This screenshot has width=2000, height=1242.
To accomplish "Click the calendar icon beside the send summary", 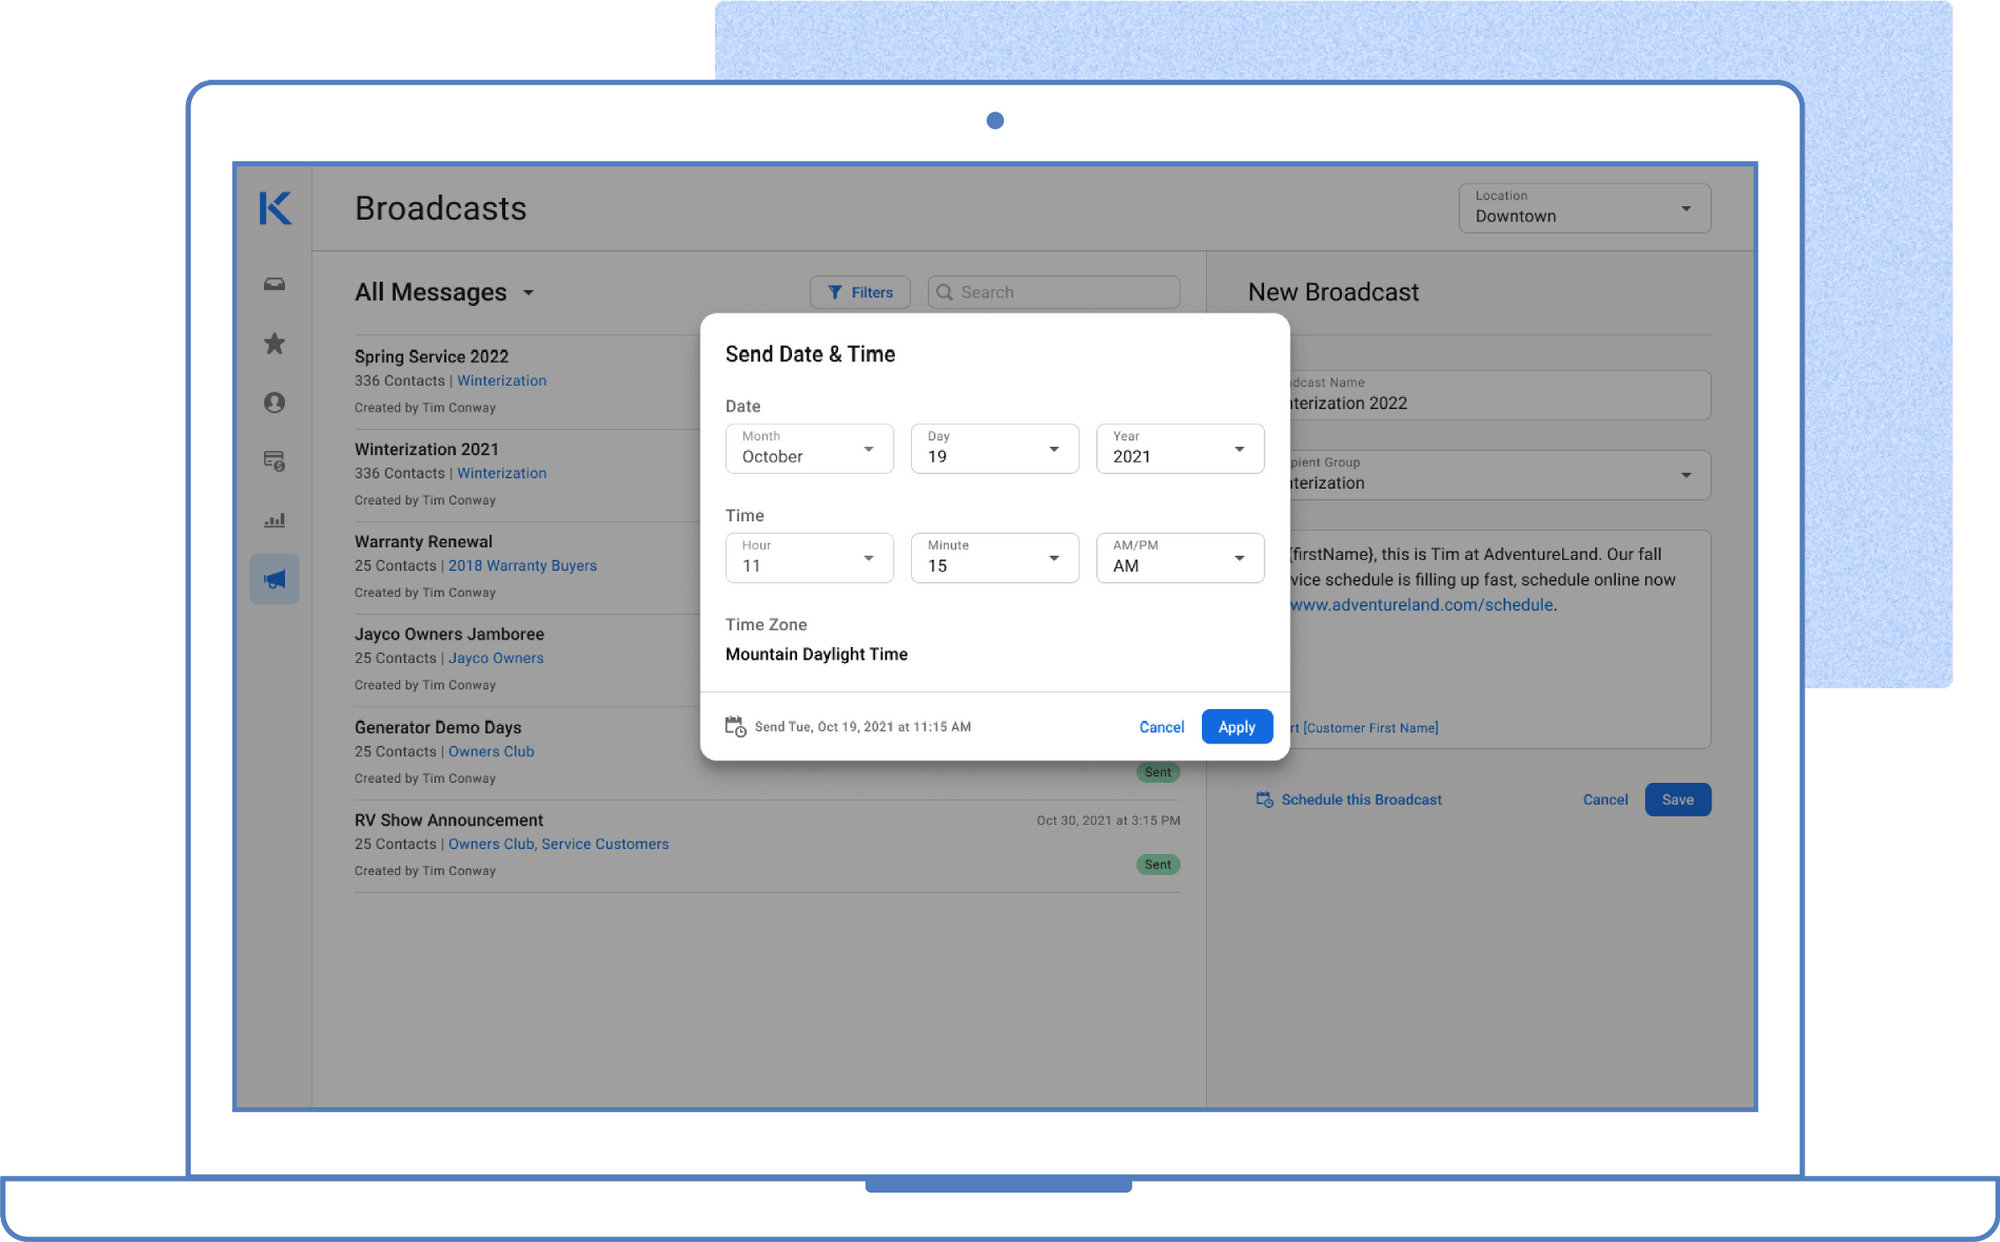I will (736, 726).
